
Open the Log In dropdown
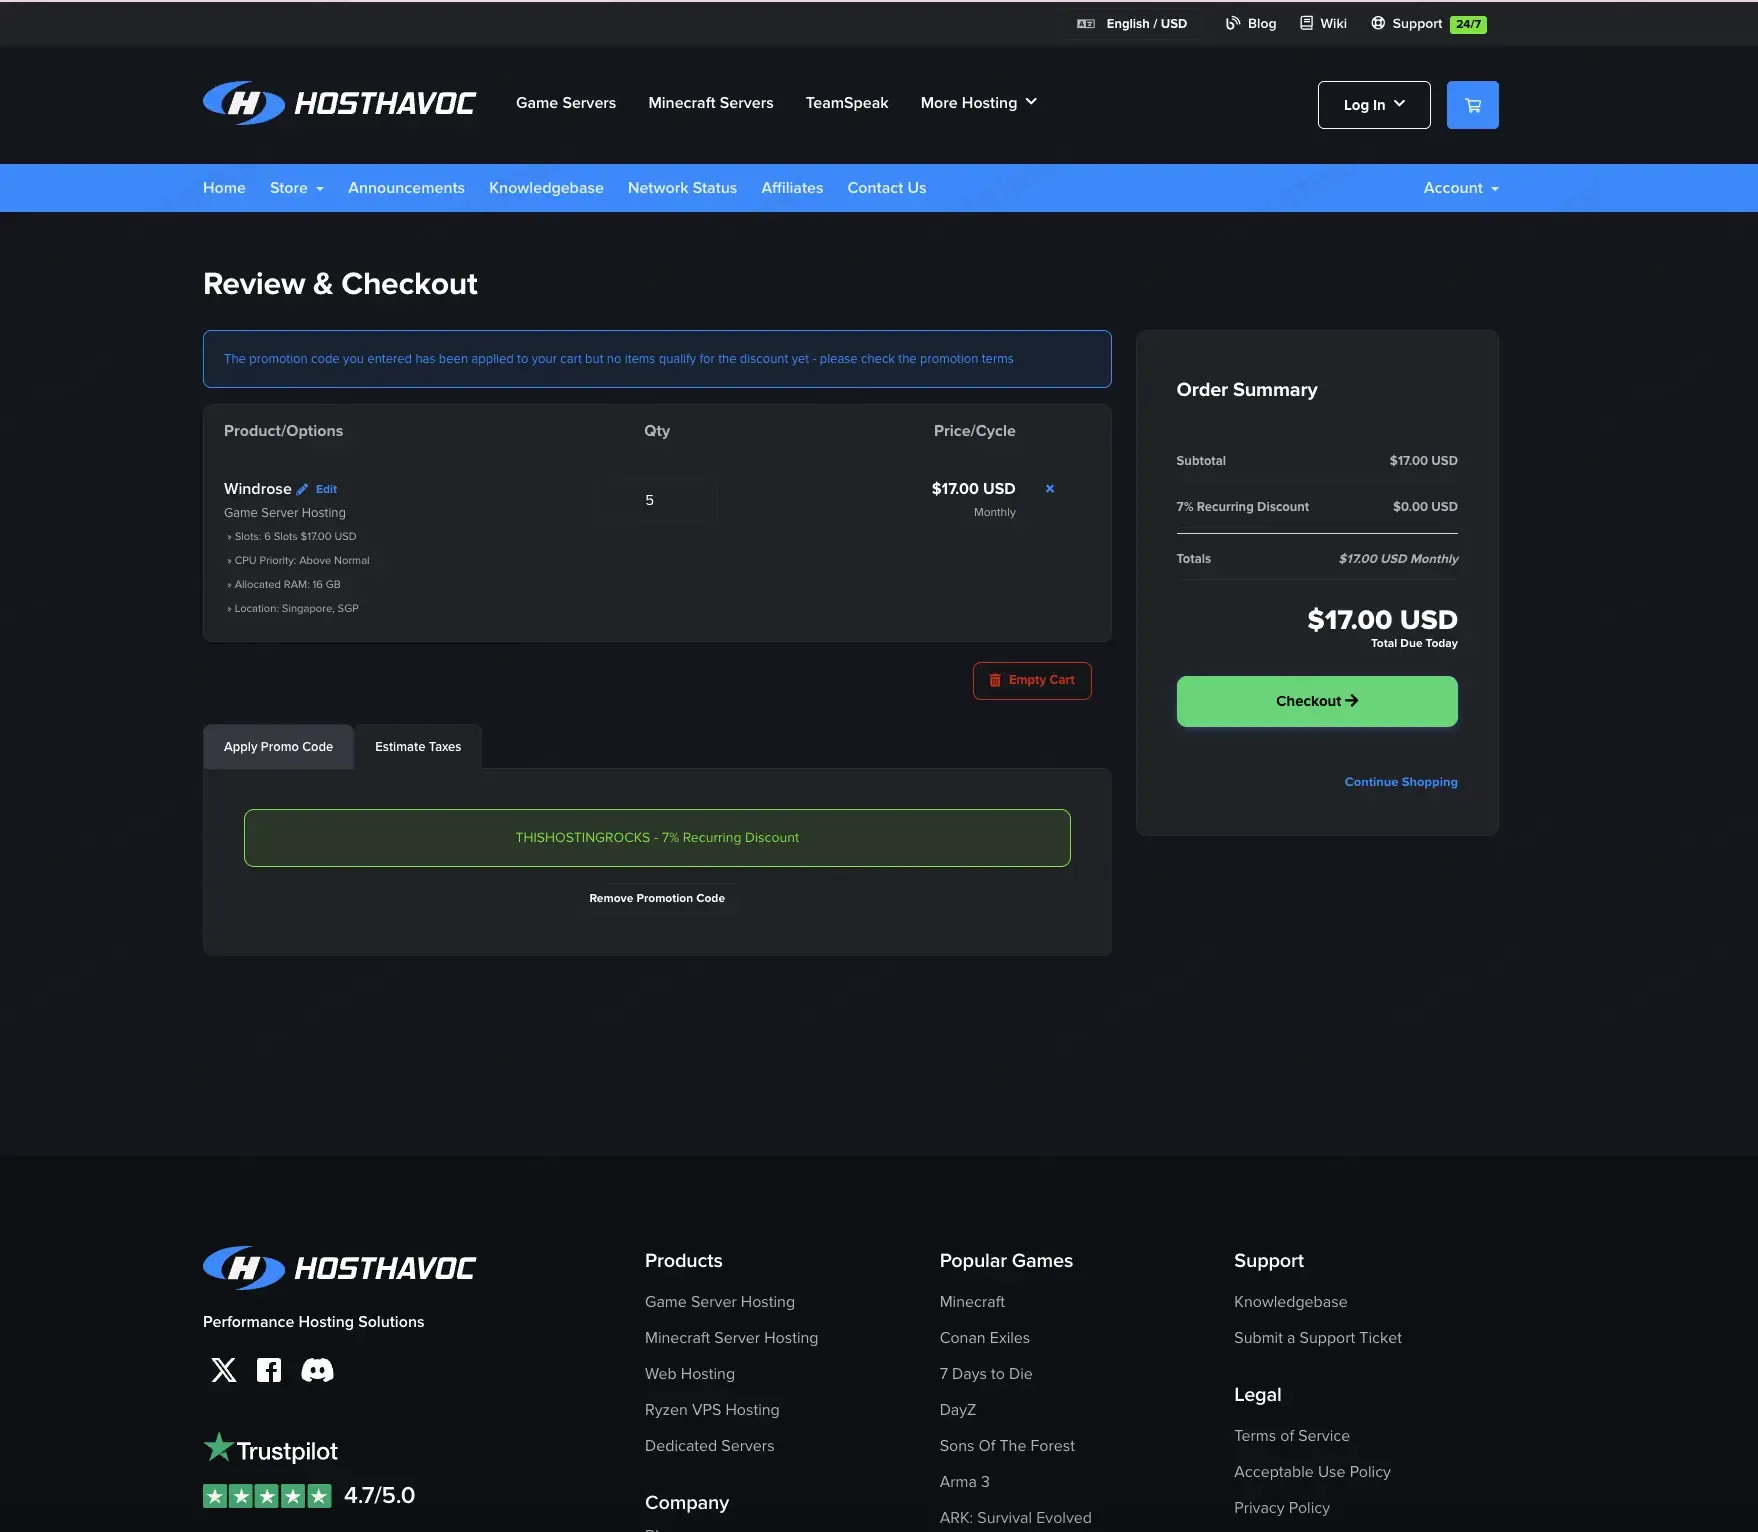1374,105
